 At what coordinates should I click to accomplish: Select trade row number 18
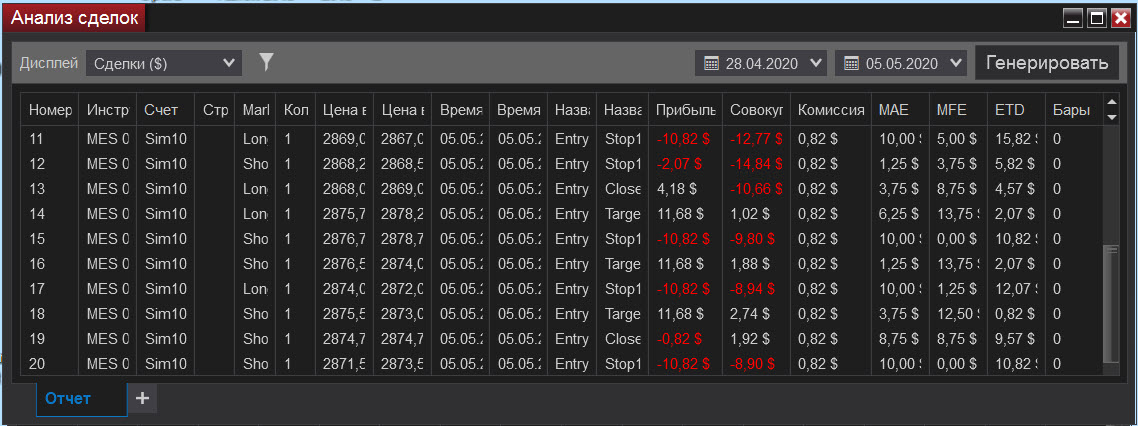click(562, 314)
